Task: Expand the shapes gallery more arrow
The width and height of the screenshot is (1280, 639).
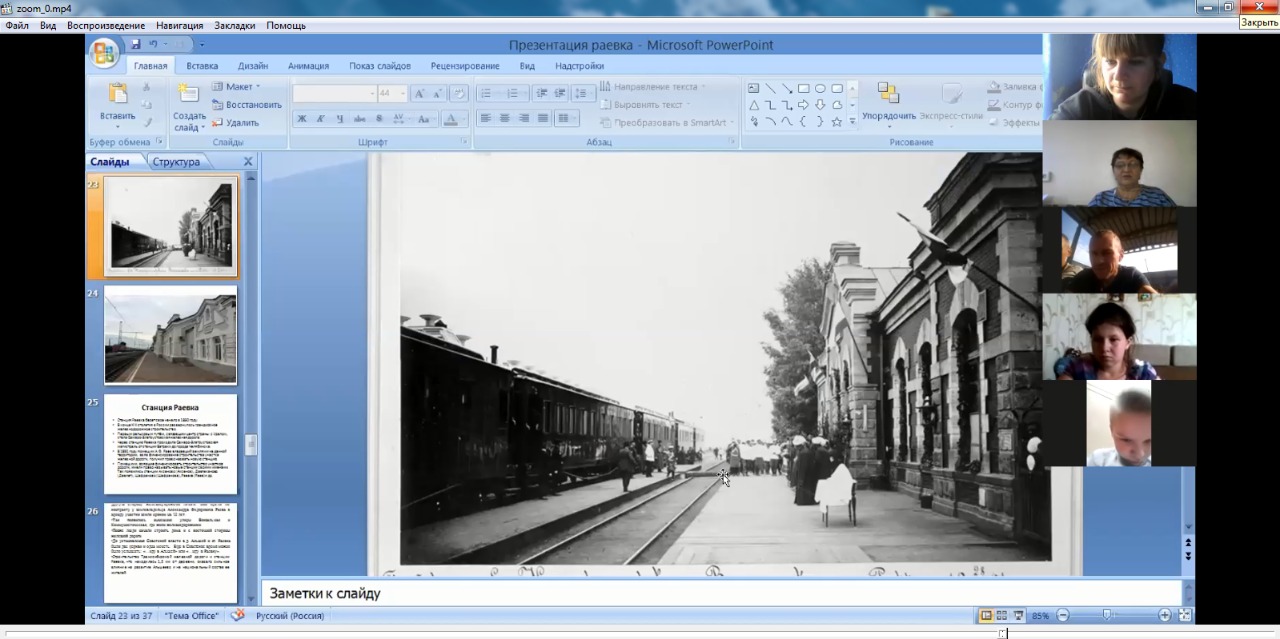Action: (852, 122)
